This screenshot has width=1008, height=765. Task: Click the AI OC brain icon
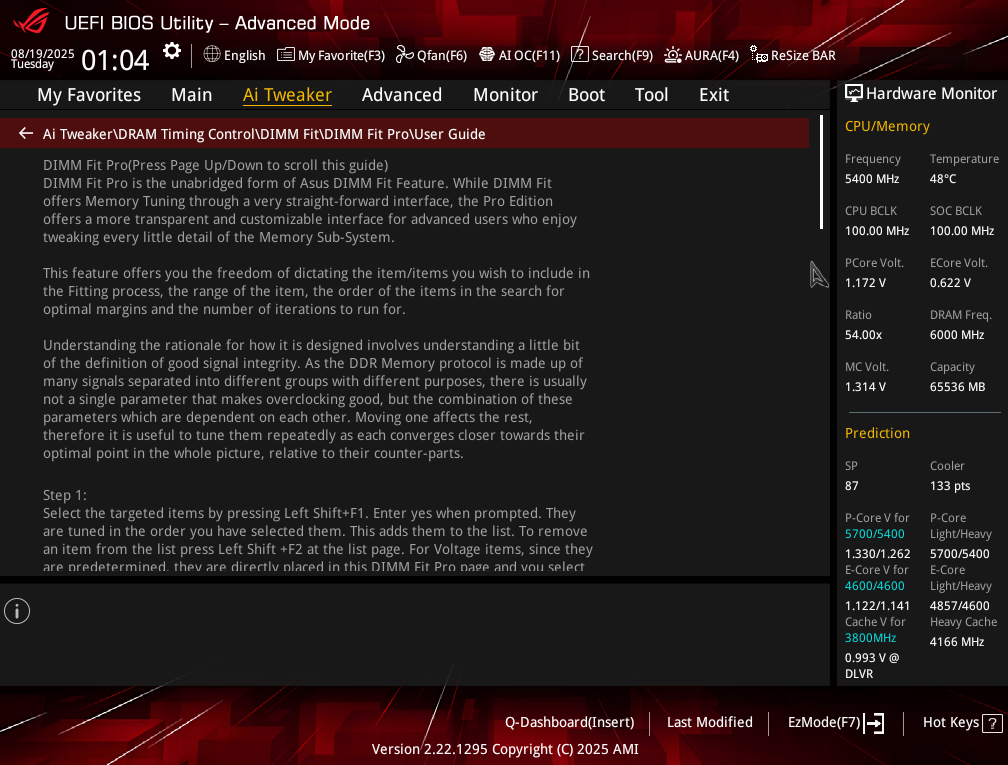[487, 55]
